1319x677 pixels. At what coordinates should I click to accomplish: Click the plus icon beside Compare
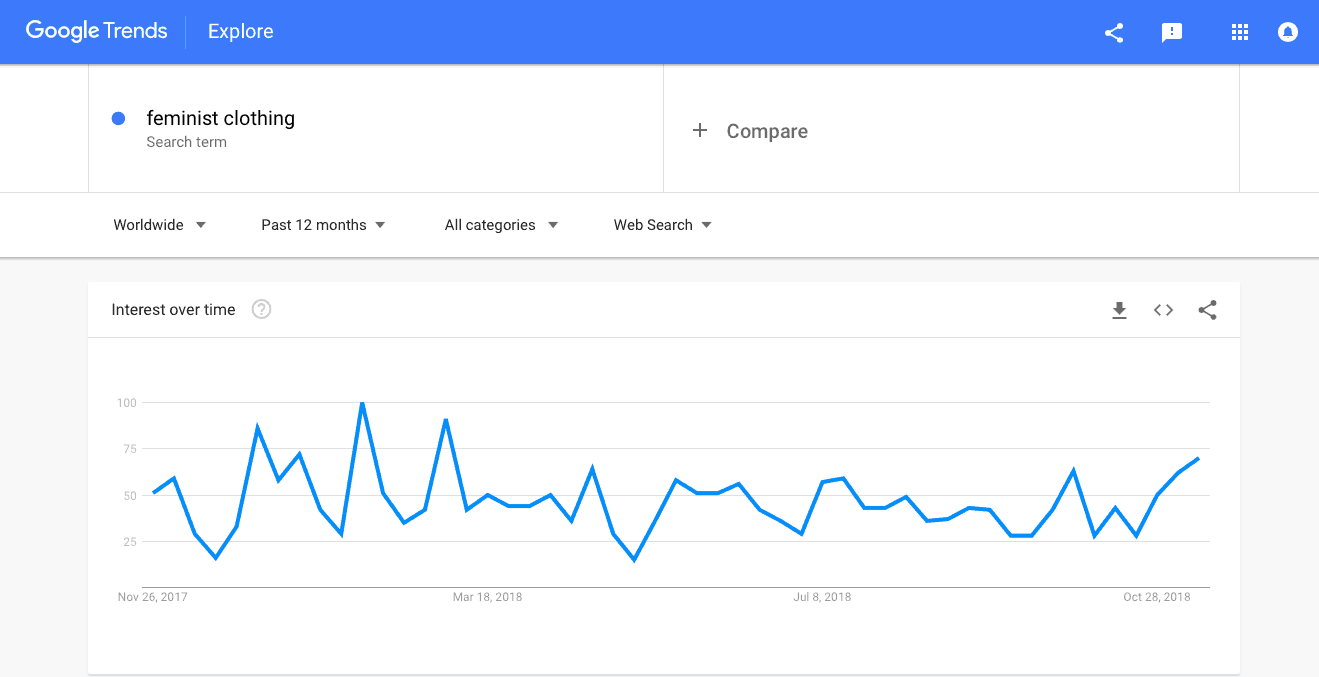[700, 131]
